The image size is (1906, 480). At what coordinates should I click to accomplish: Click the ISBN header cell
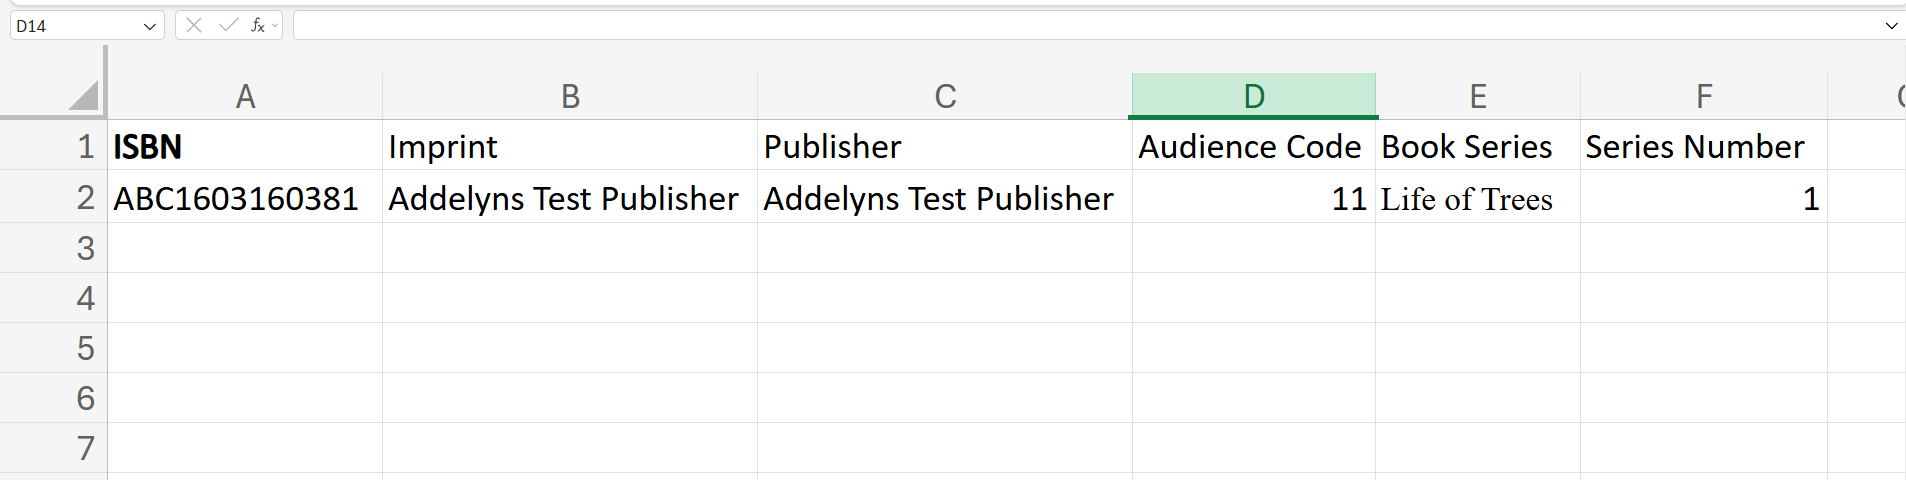245,147
